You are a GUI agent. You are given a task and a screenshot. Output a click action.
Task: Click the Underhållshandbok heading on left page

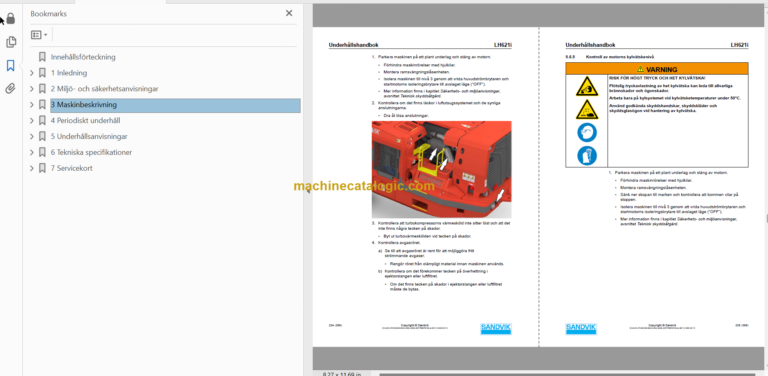pos(354,45)
